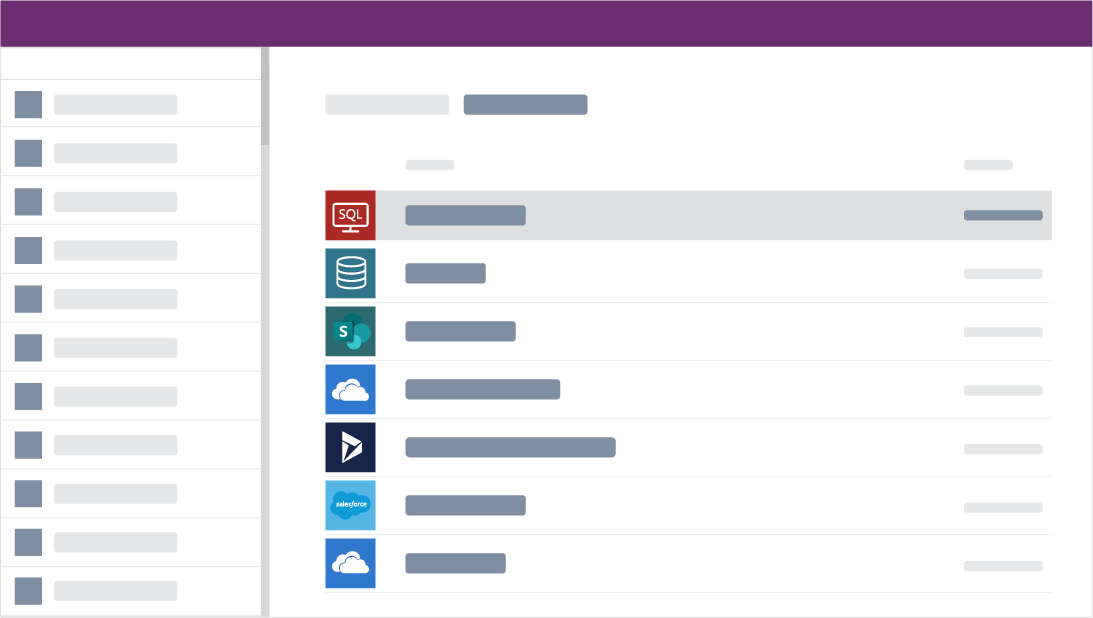Click the sidebar vertical scrollbar thumb
This screenshot has width=1093, height=618.
(265, 97)
